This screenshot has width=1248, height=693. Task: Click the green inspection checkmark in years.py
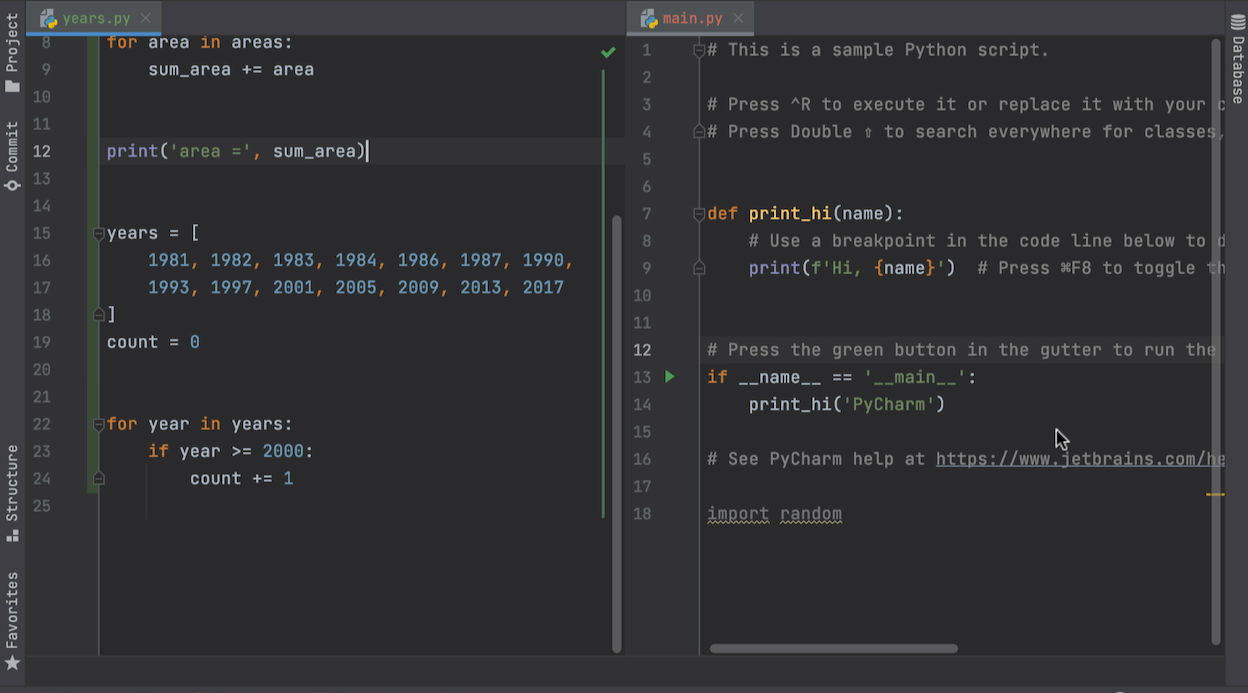click(x=608, y=51)
